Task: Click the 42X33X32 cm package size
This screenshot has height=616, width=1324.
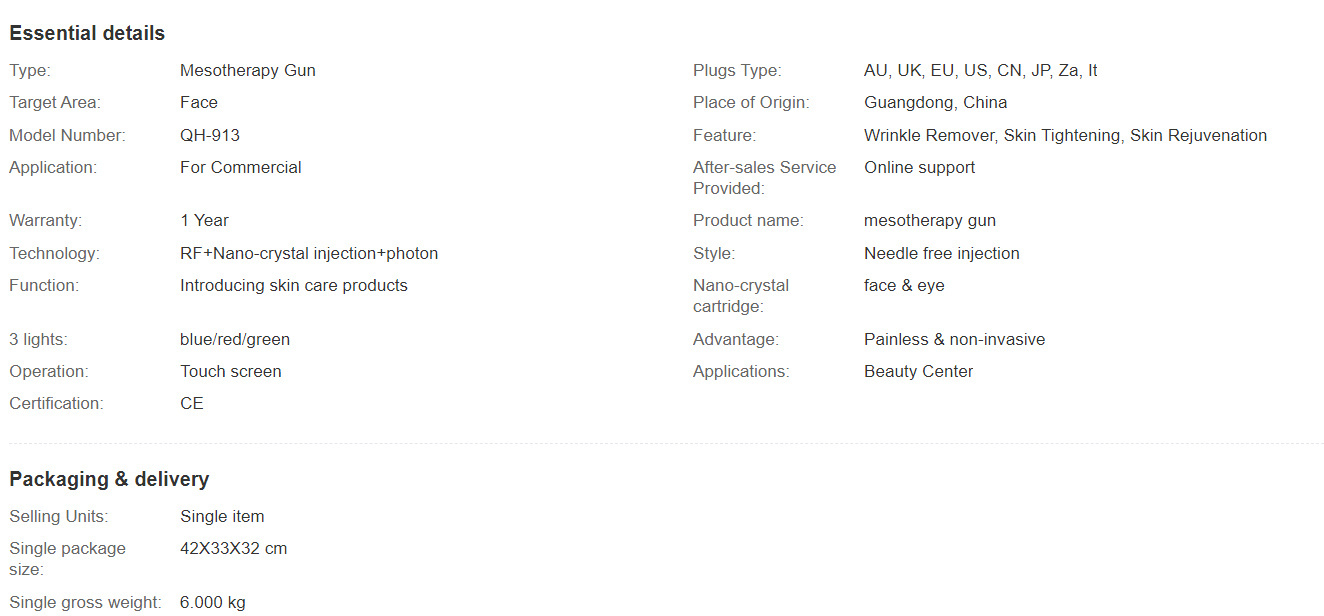Action: click(233, 548)
